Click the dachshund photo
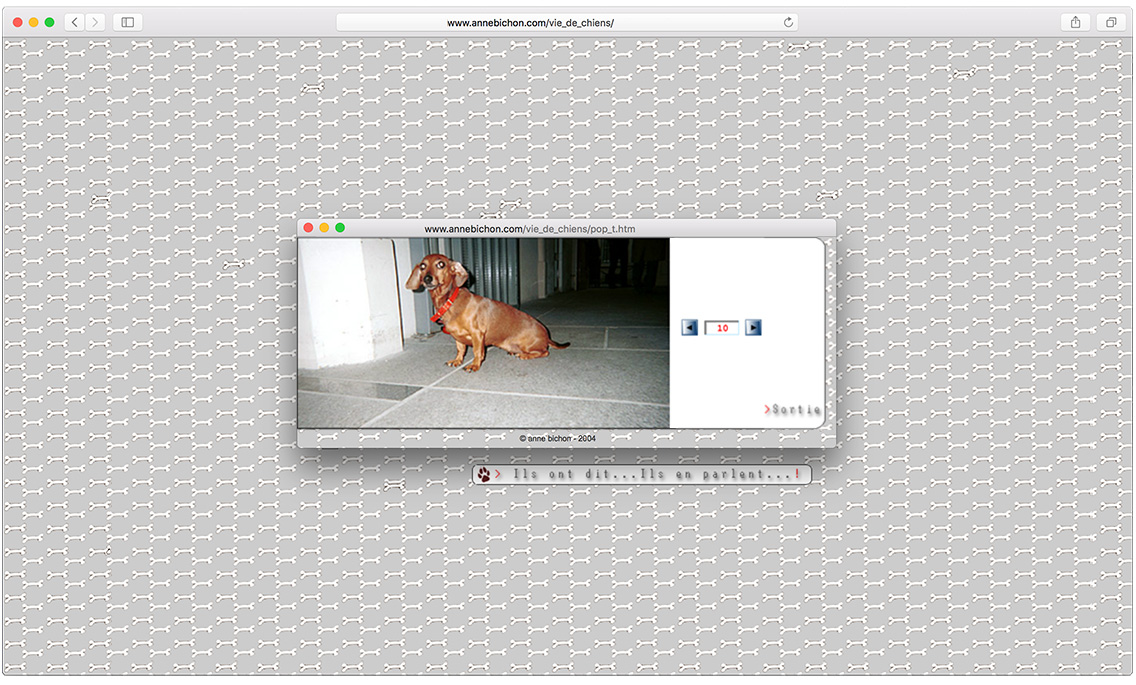 pyautogui.click(x=483, y=333)
